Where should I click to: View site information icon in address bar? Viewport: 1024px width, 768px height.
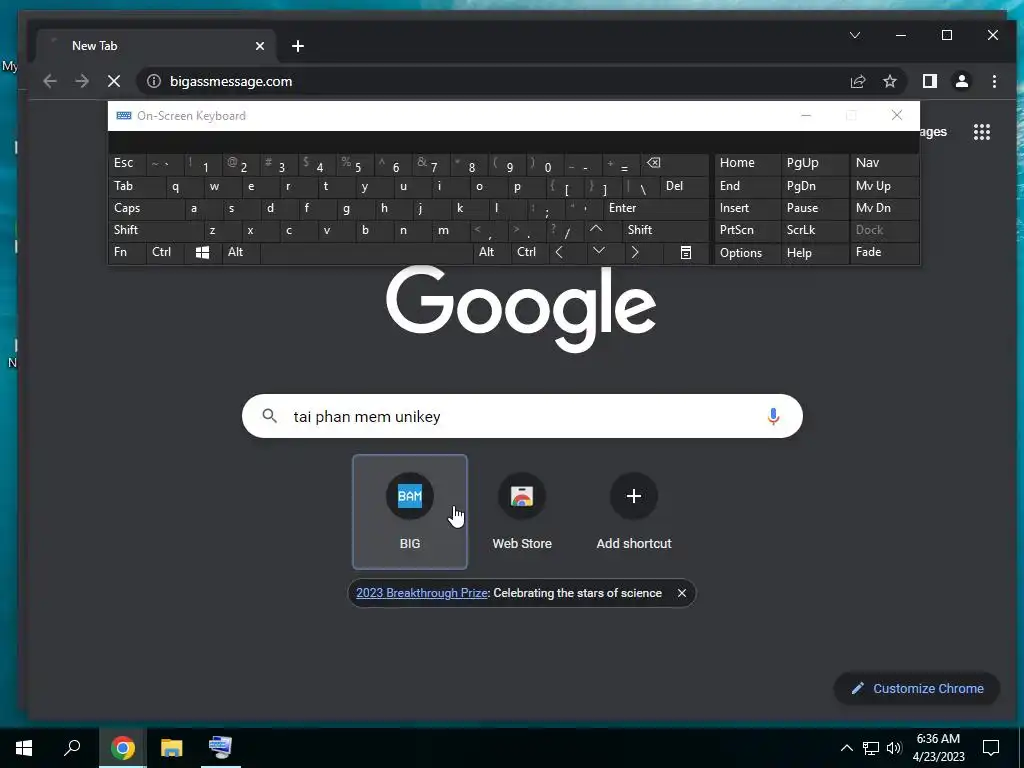click(153, 81)
